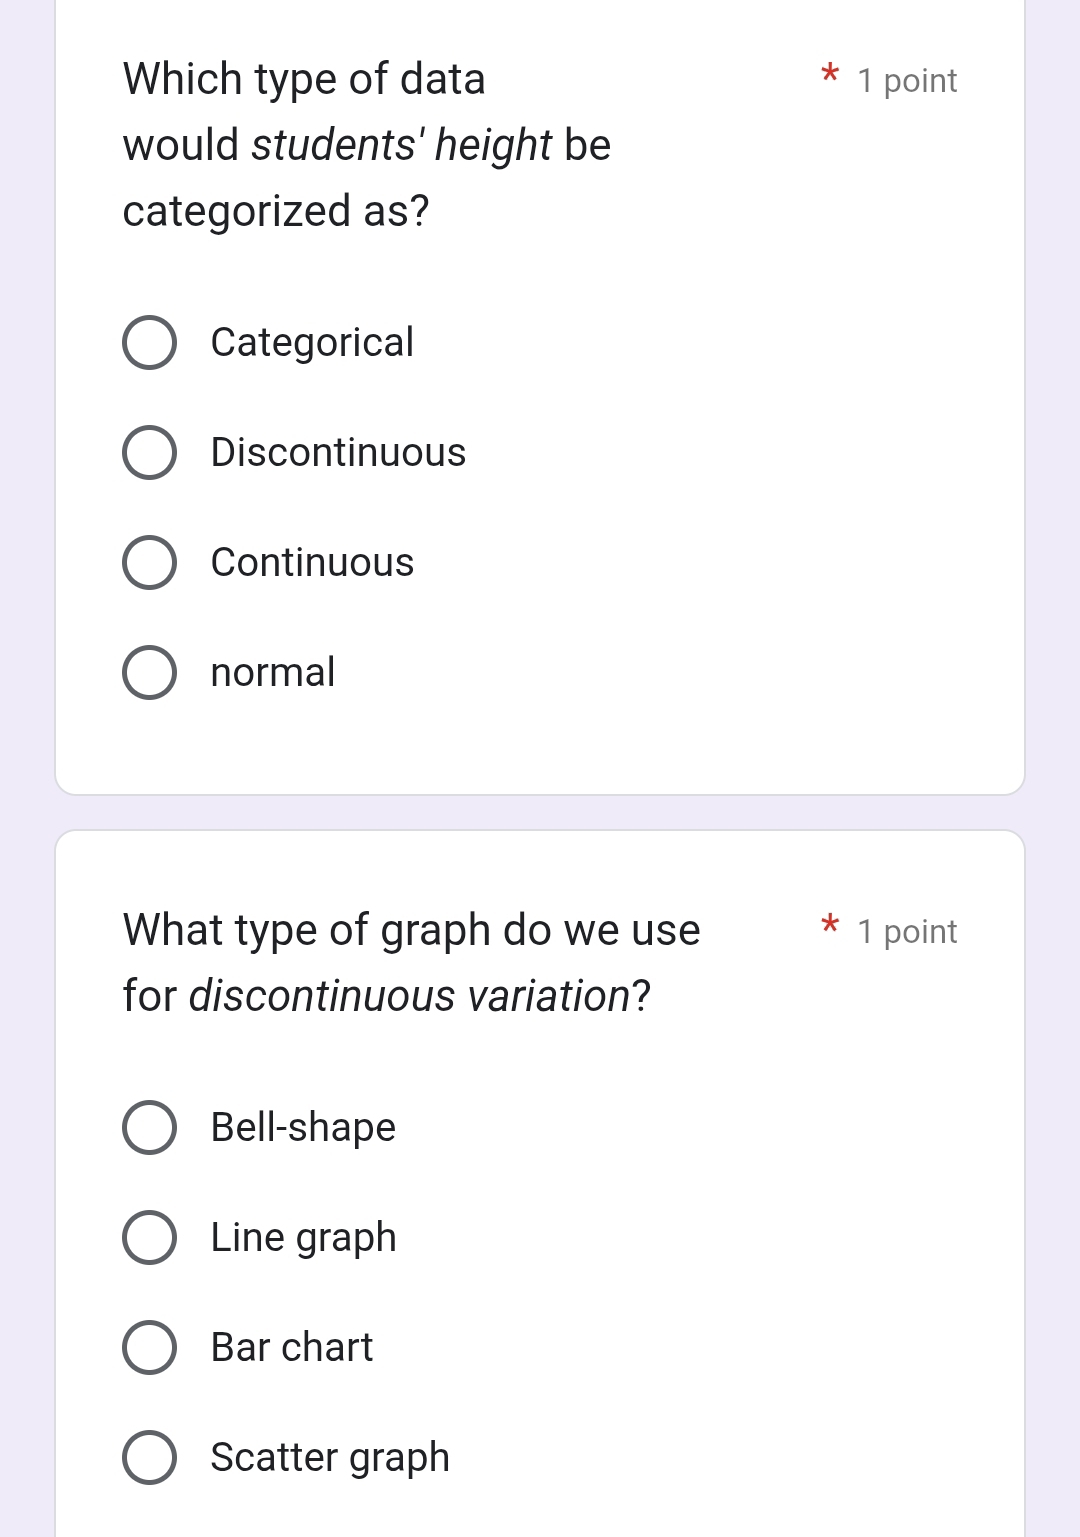Select the Scatter graph radio button
This screenshot has height=1537, width=1080.
tap(150, 1458)
